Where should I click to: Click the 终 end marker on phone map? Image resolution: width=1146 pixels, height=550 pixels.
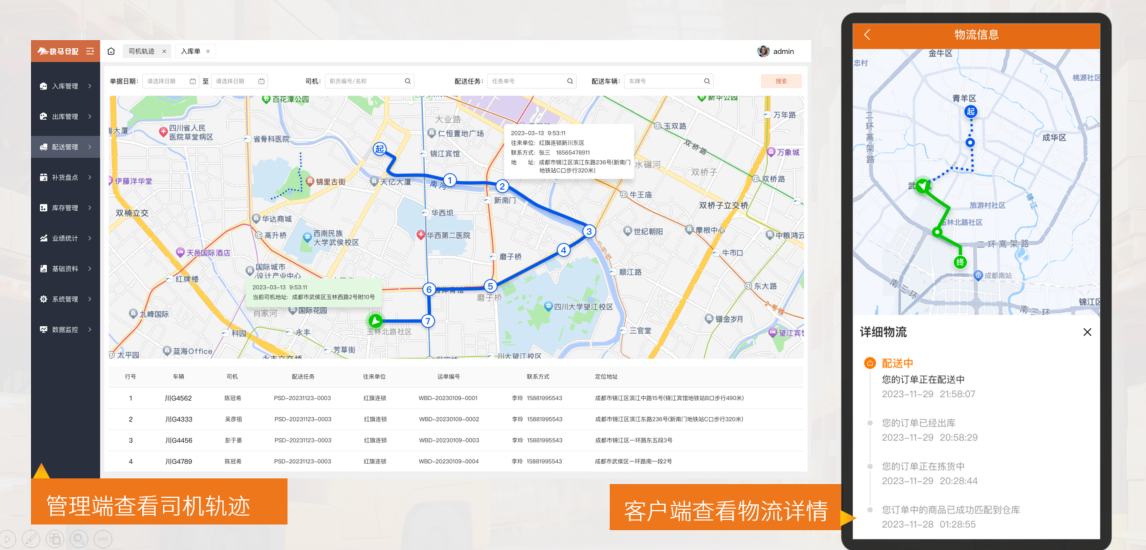point(958,261)
